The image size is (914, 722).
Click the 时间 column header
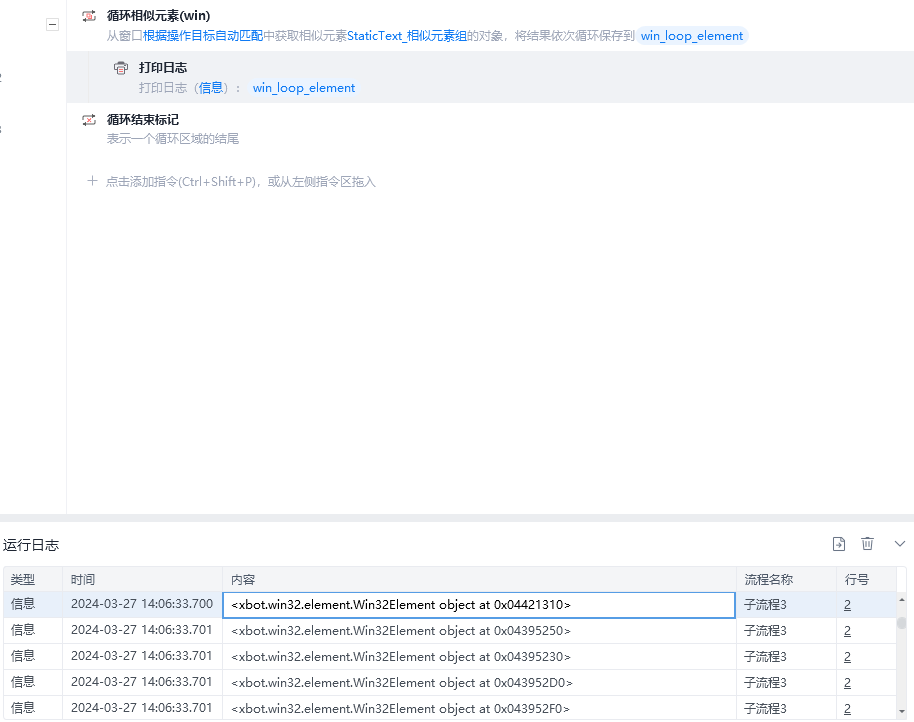click(x=83, y=580)
